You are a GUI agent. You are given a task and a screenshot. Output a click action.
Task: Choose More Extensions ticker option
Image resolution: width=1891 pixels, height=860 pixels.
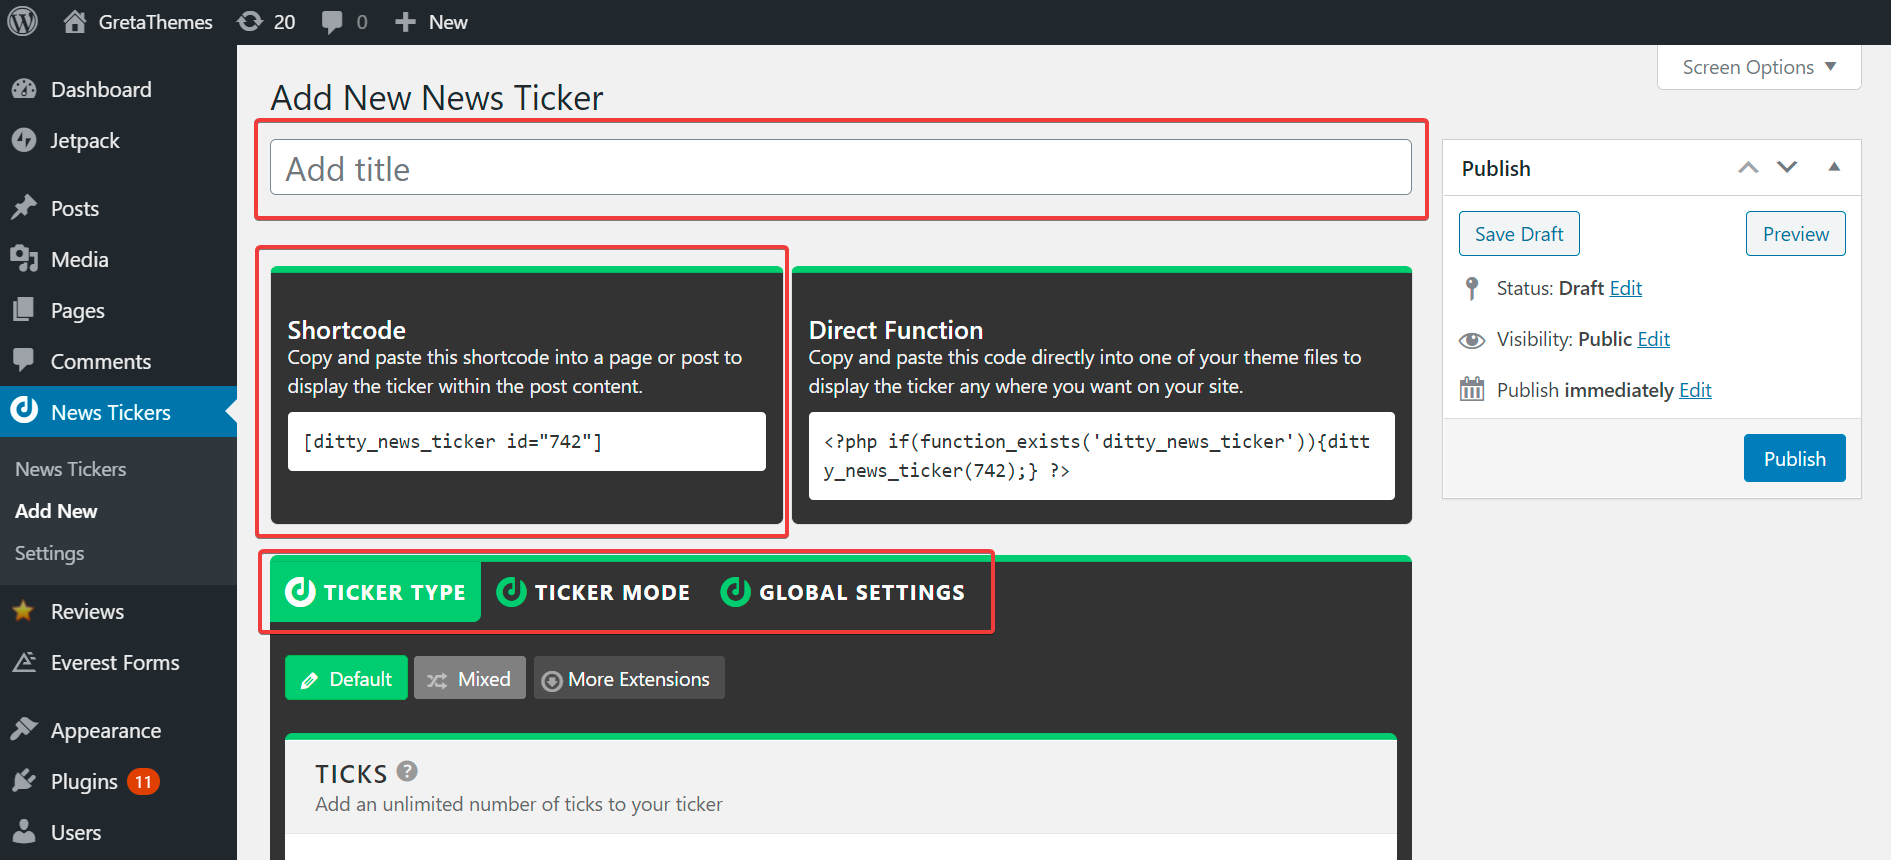(628, 679)
